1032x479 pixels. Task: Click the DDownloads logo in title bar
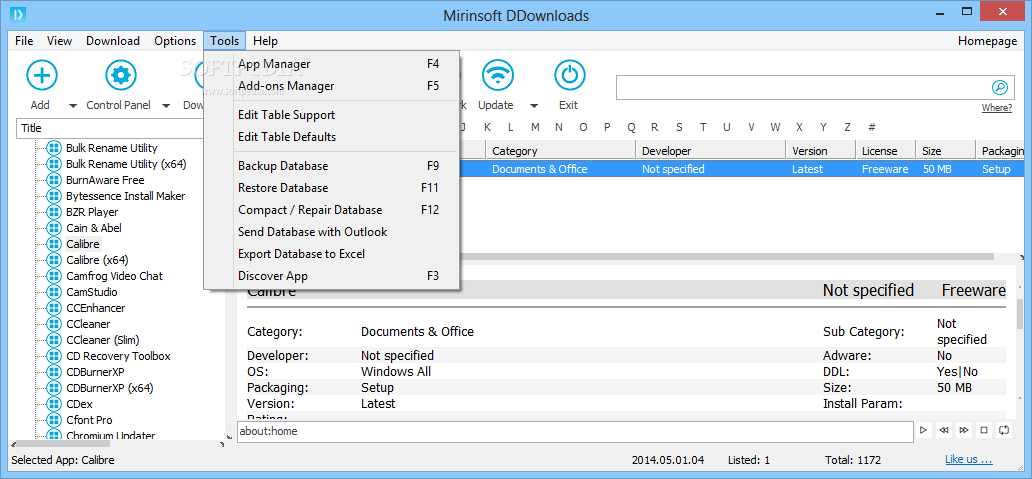18,14
